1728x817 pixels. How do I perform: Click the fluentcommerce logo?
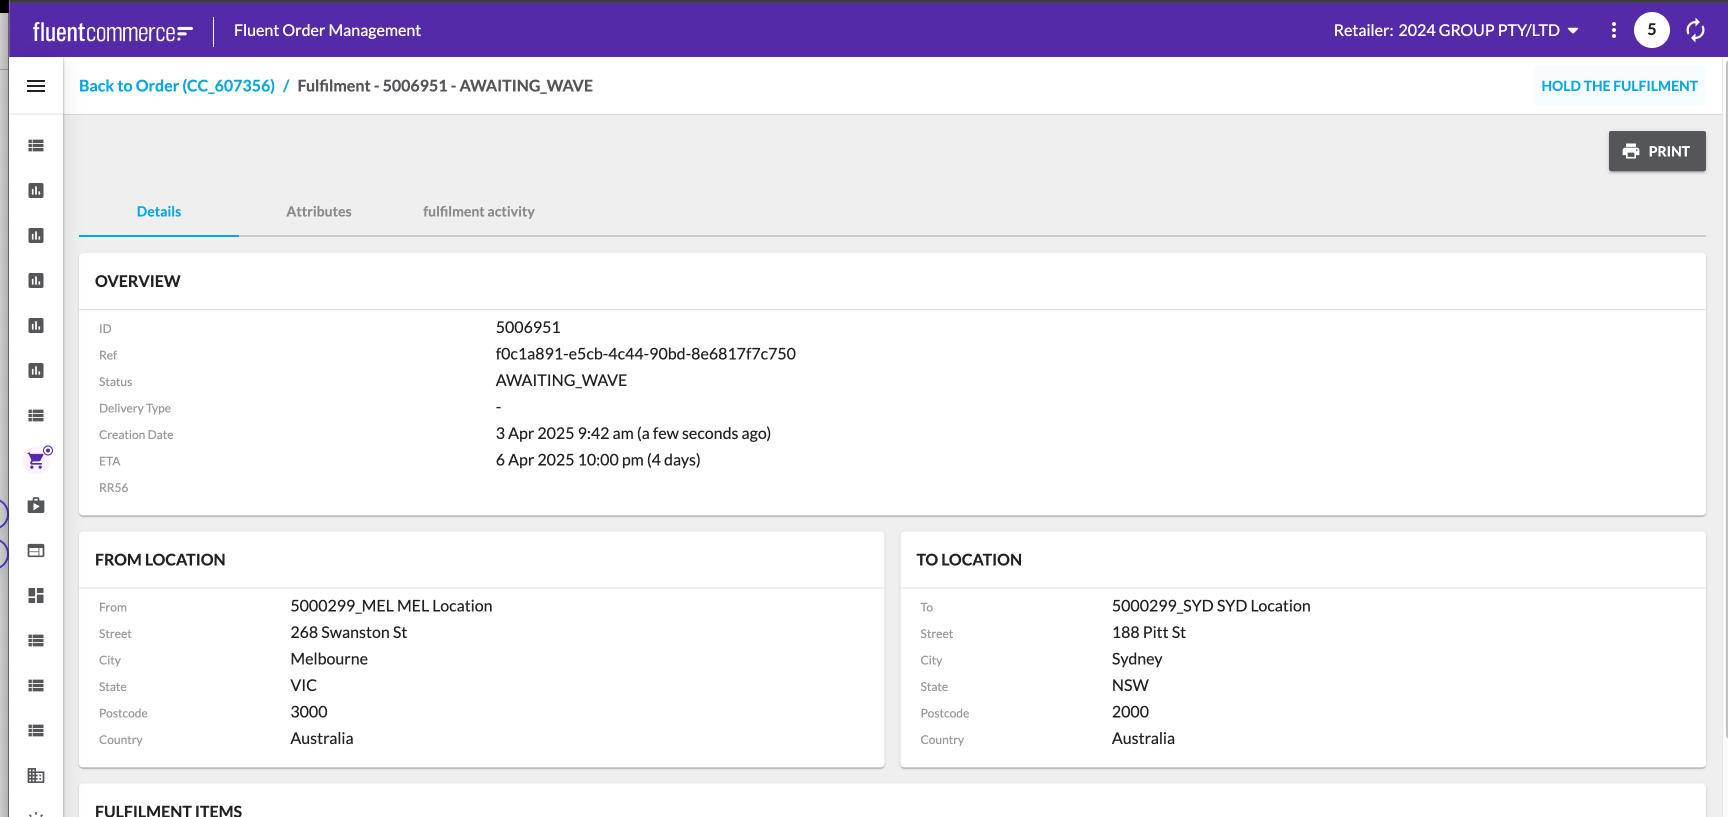click(112, 32)
